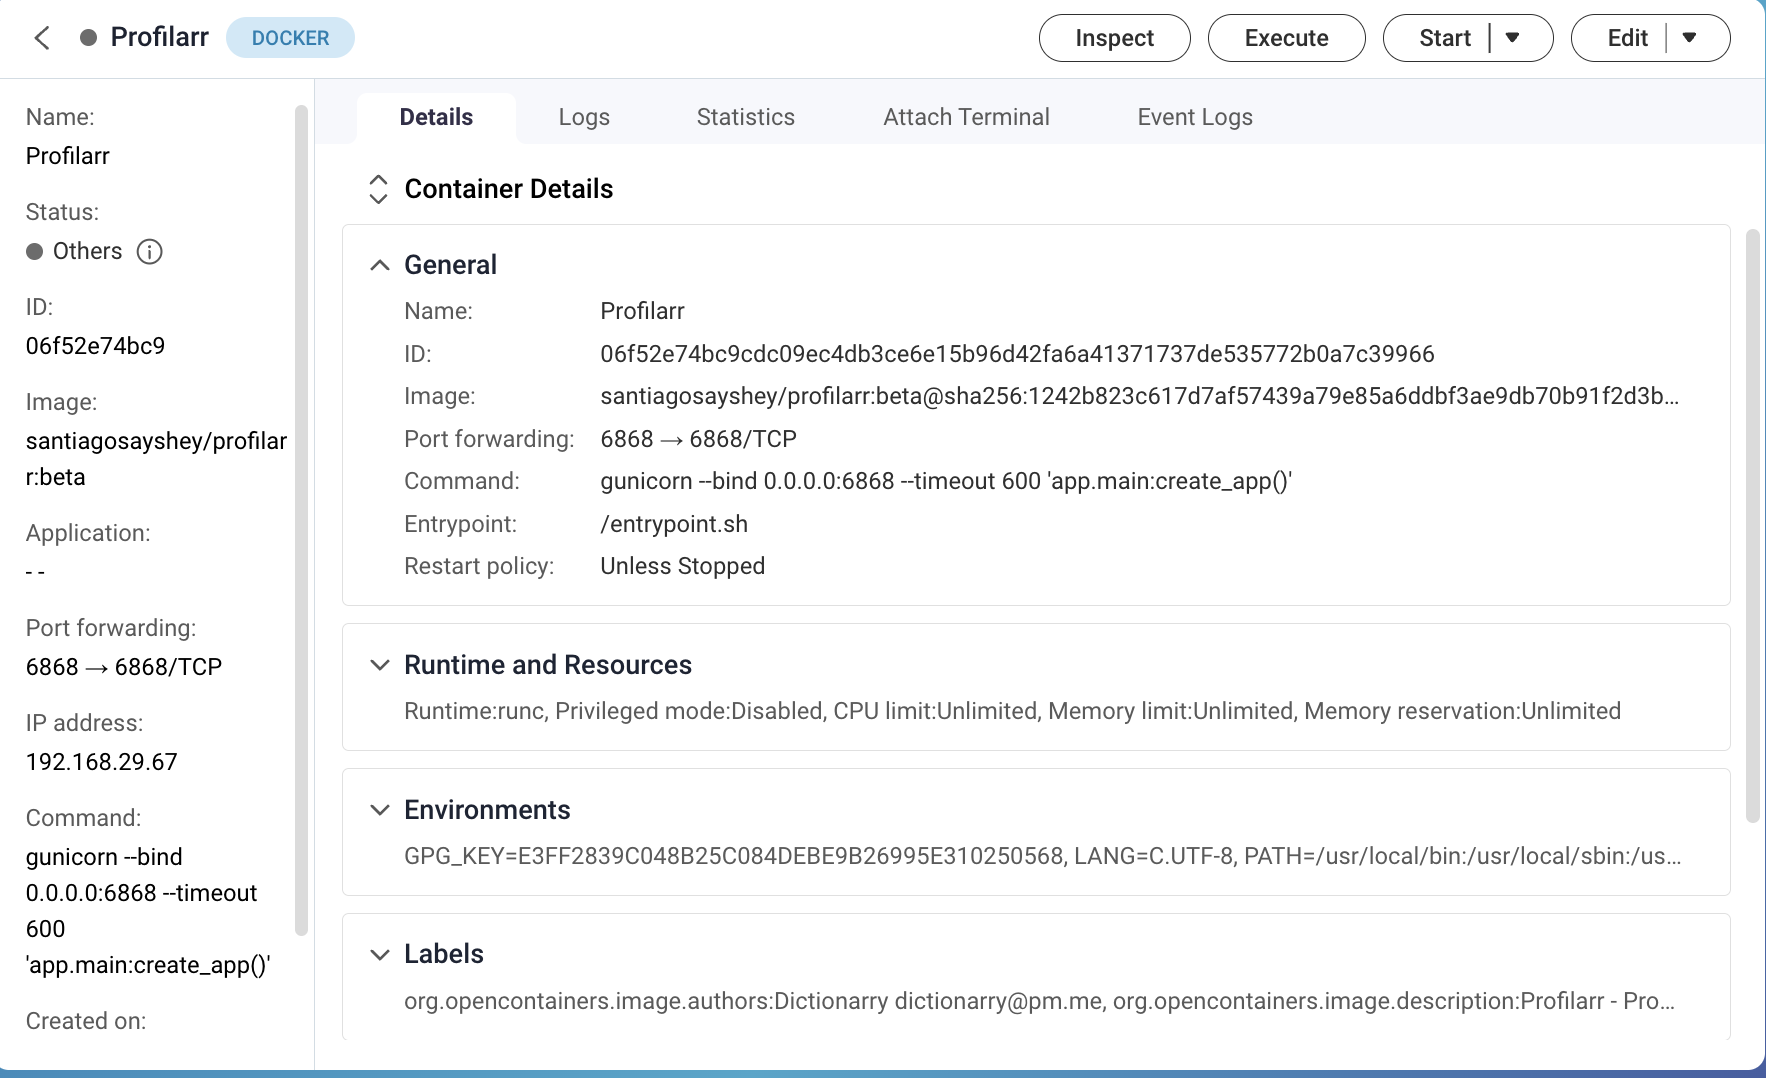Switch to the Logs tab
Viewport: 1766px width, 1078px height.
tap(584, 117)
